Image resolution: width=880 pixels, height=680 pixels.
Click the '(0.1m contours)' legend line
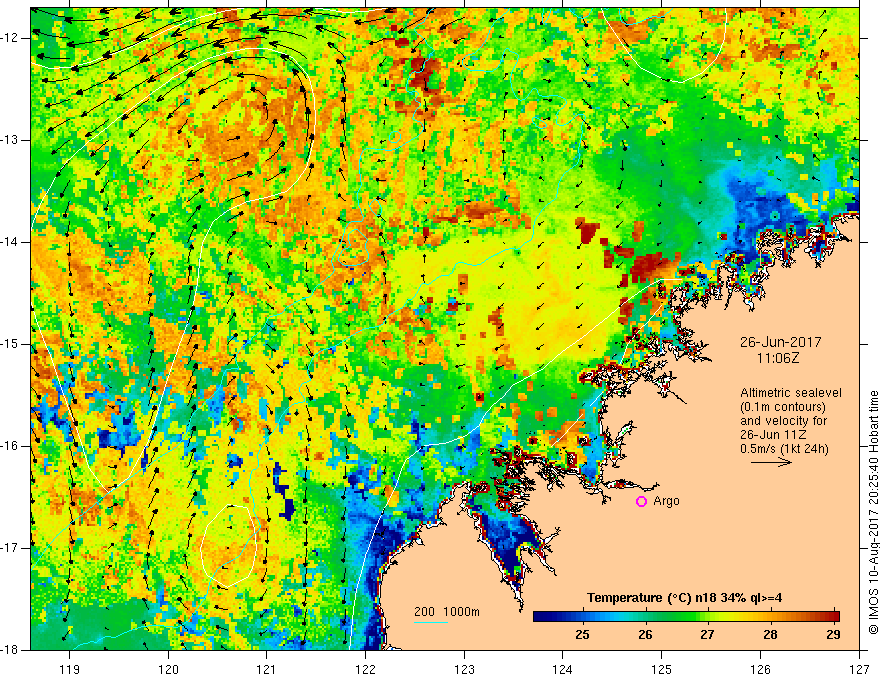[783, 407]
